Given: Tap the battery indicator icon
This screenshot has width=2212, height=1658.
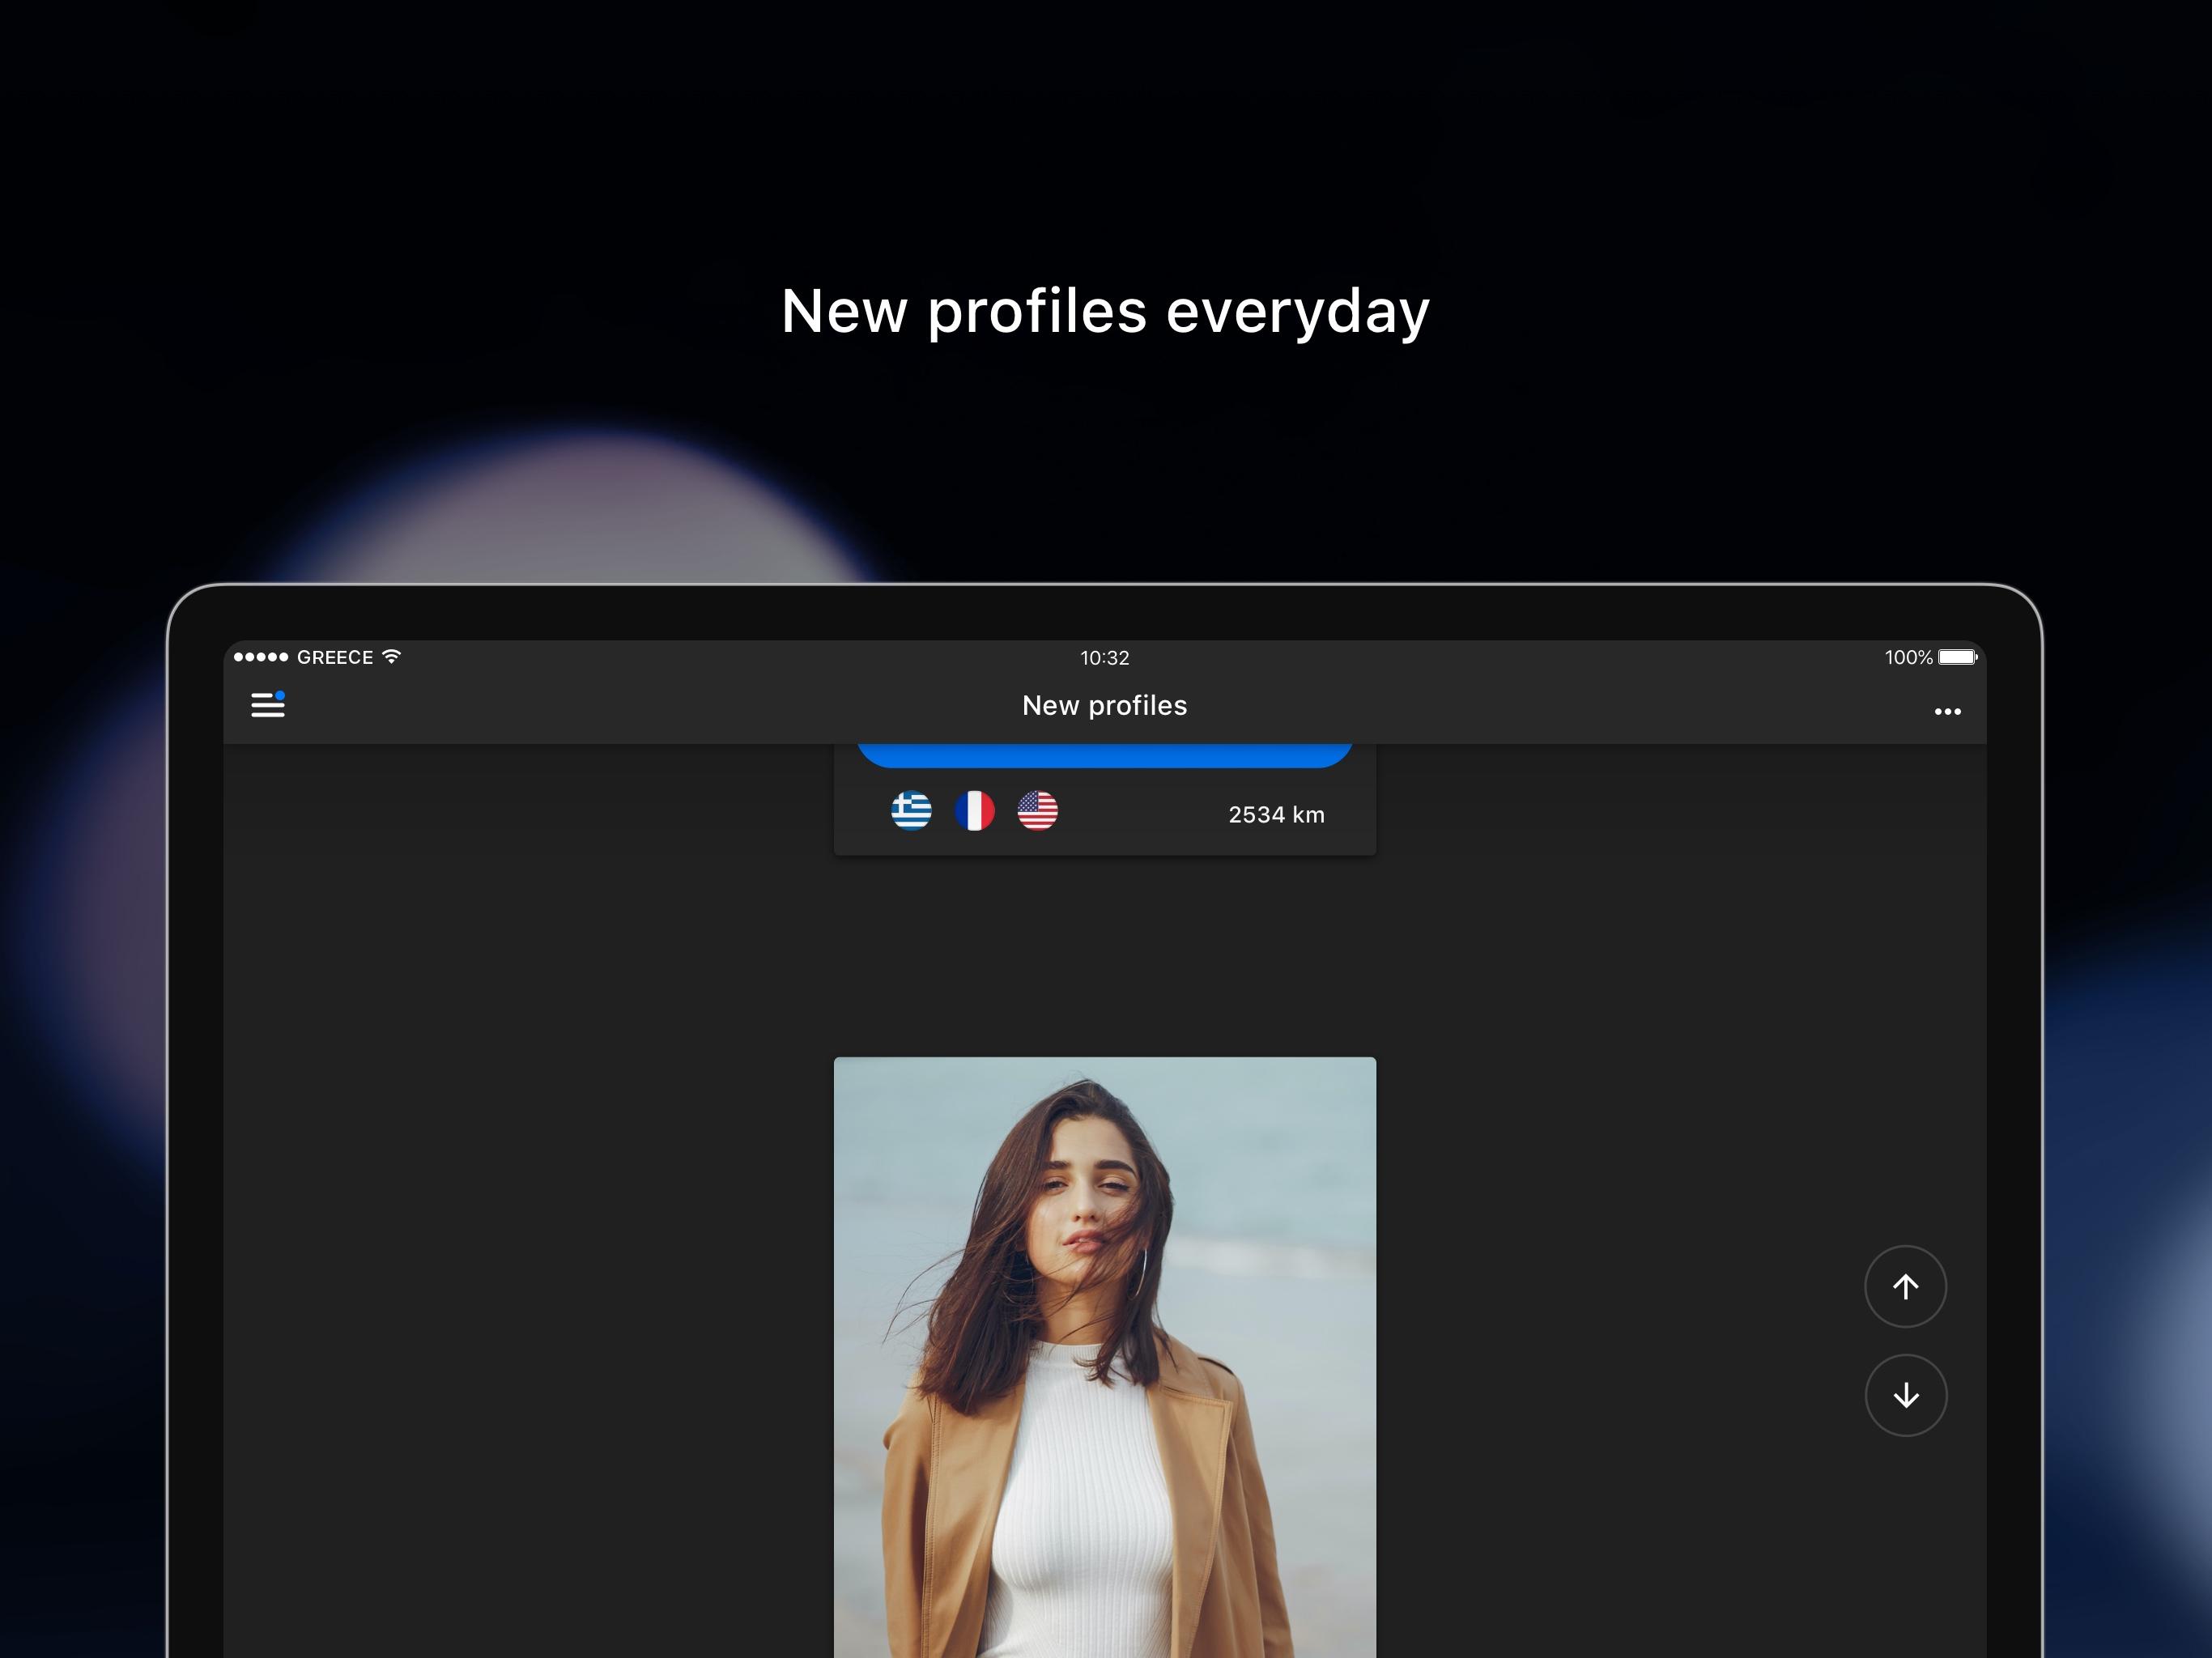Looking at the screenshot, I should click(x=1957, y=657).
